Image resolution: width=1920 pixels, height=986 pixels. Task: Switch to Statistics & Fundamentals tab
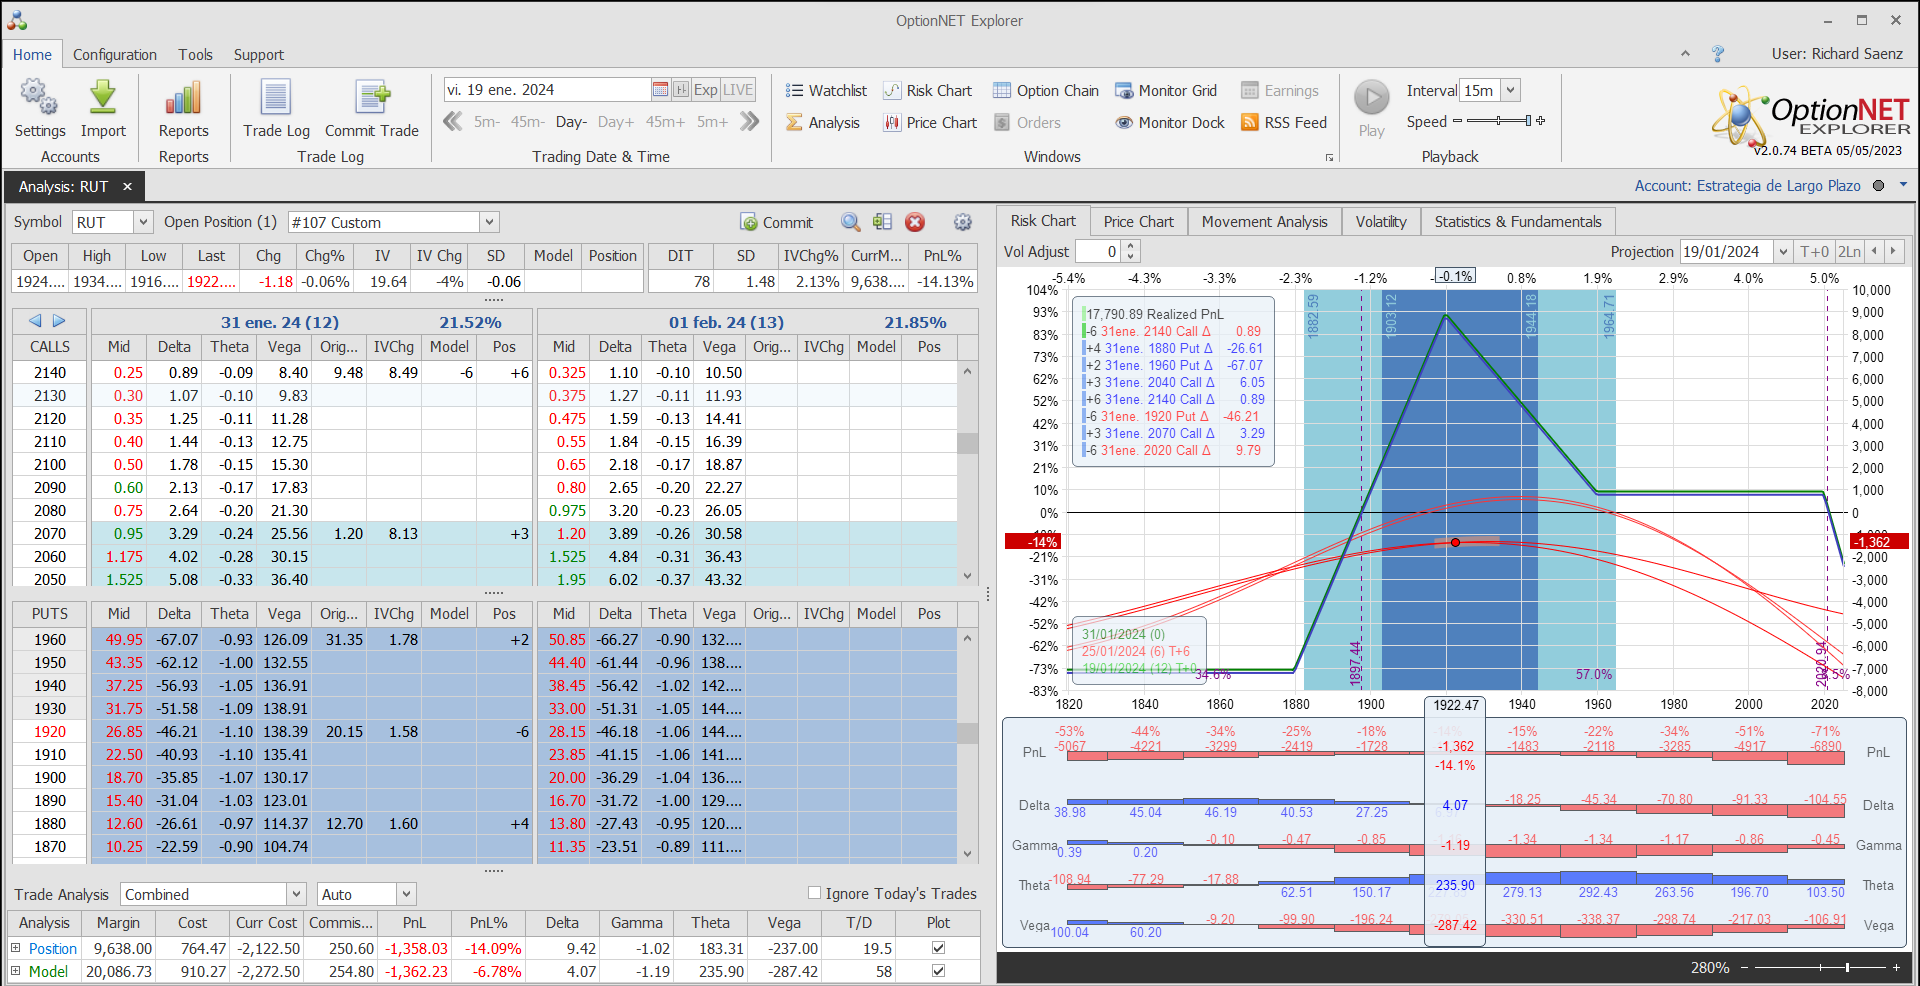point(1518,222)
